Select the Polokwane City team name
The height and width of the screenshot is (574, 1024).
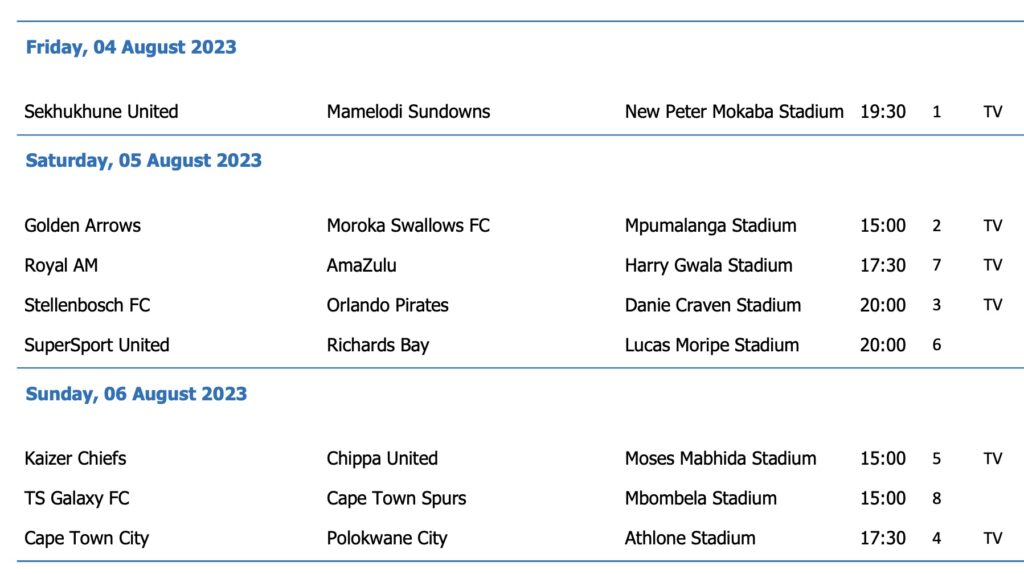(387, 538)
